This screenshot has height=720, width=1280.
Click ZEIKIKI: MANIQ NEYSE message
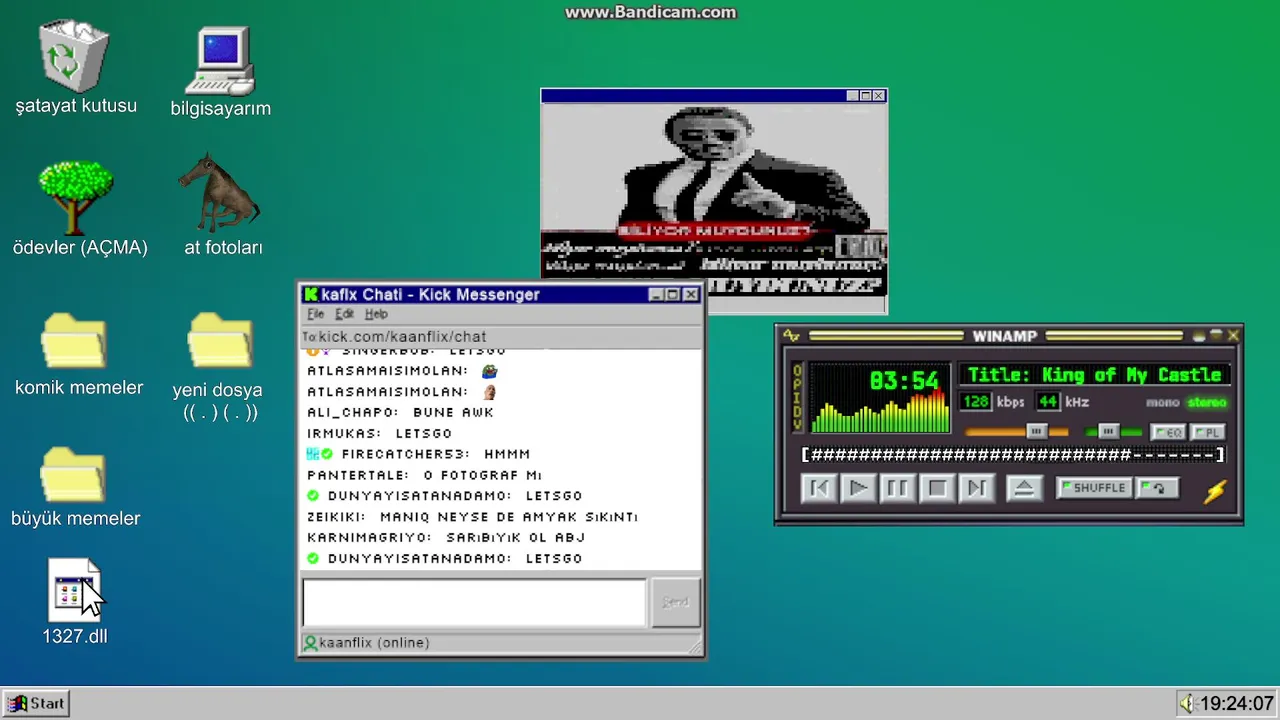472,517
